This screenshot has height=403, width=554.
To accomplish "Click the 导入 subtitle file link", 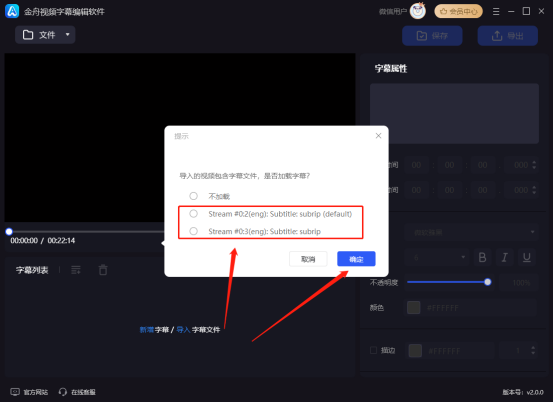I will pos(183,330).
